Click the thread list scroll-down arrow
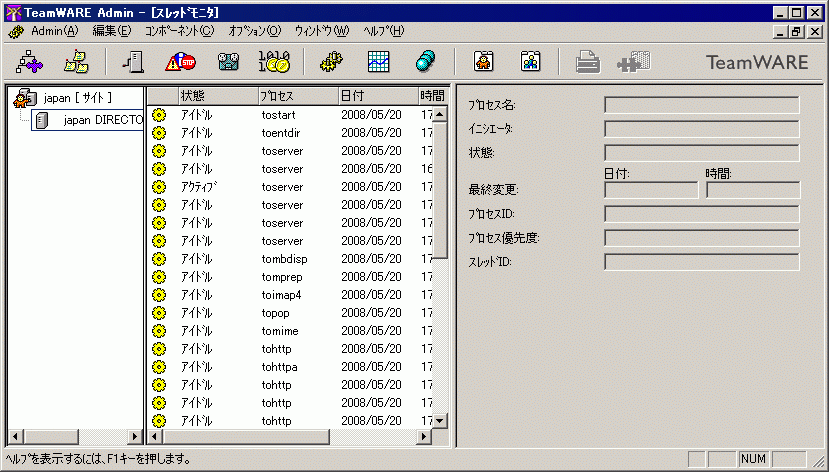This screenshot has height=472, width=829. click(x=440, y=421)
